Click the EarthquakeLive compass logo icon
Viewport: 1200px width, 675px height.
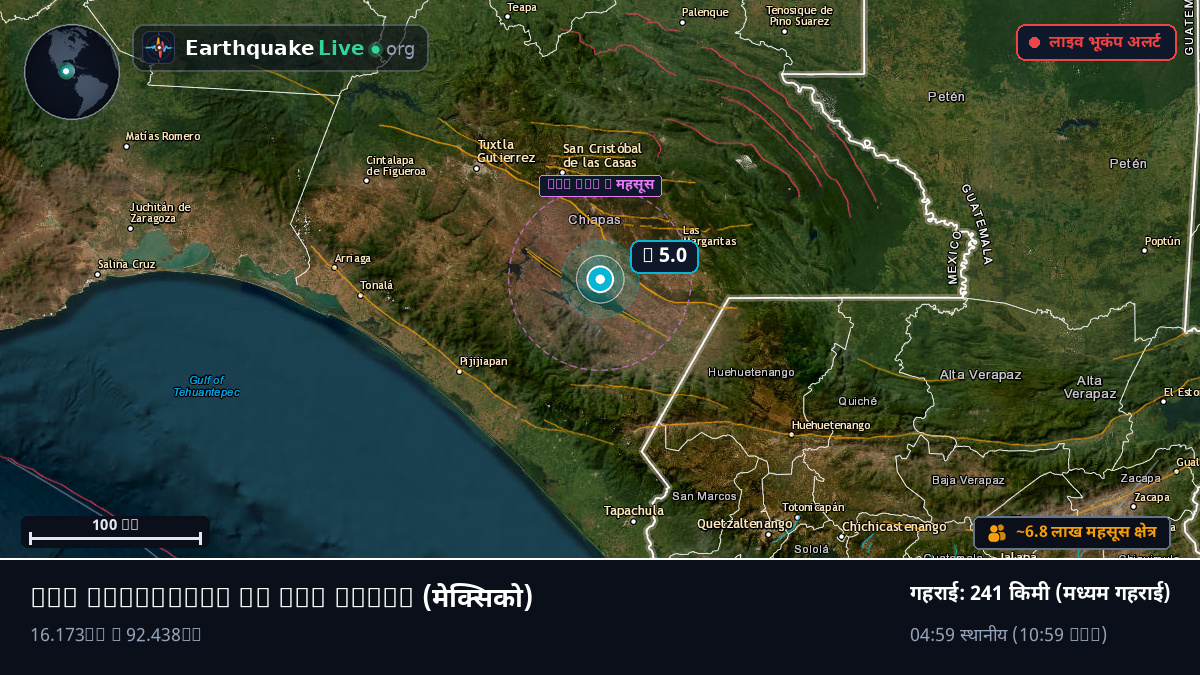click(158, 48)
